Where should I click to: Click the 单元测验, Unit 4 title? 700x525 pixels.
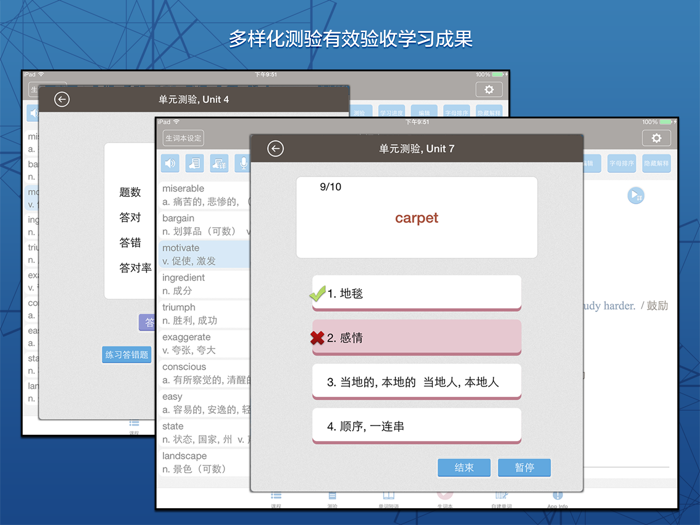coord(193,99)
